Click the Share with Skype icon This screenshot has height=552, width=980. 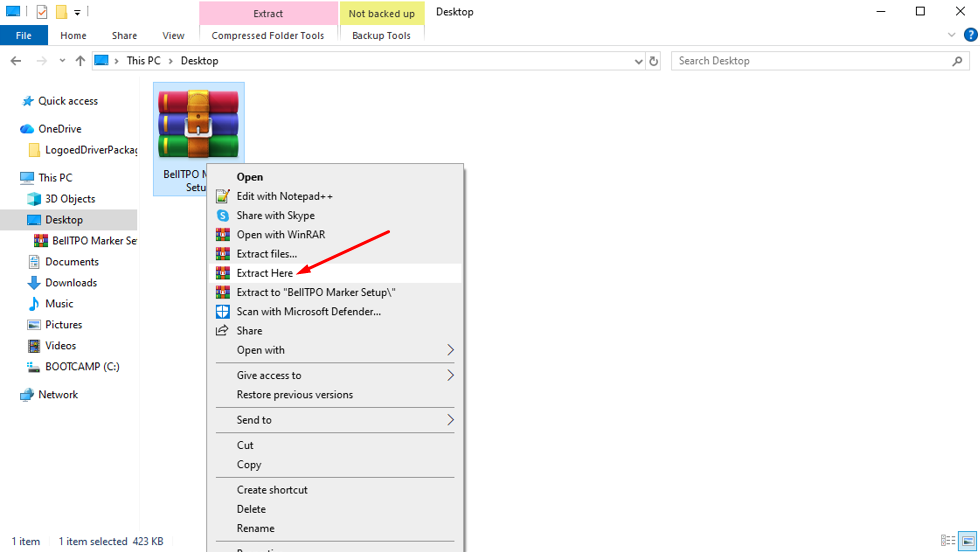[x=223, y=216]
